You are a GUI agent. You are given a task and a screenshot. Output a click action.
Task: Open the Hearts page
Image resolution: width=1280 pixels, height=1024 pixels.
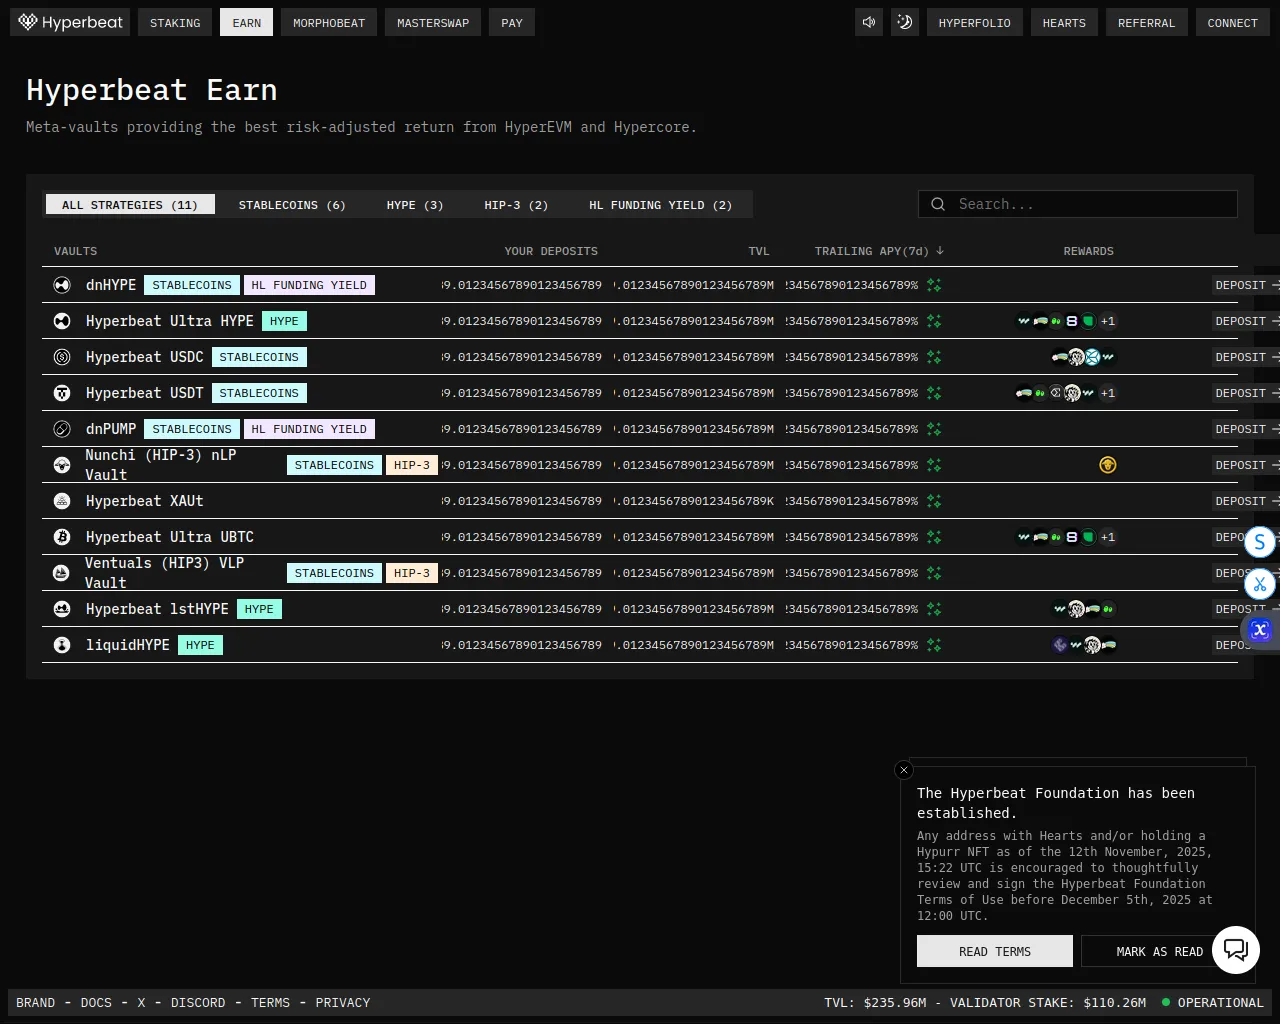tap(1064, 22)
